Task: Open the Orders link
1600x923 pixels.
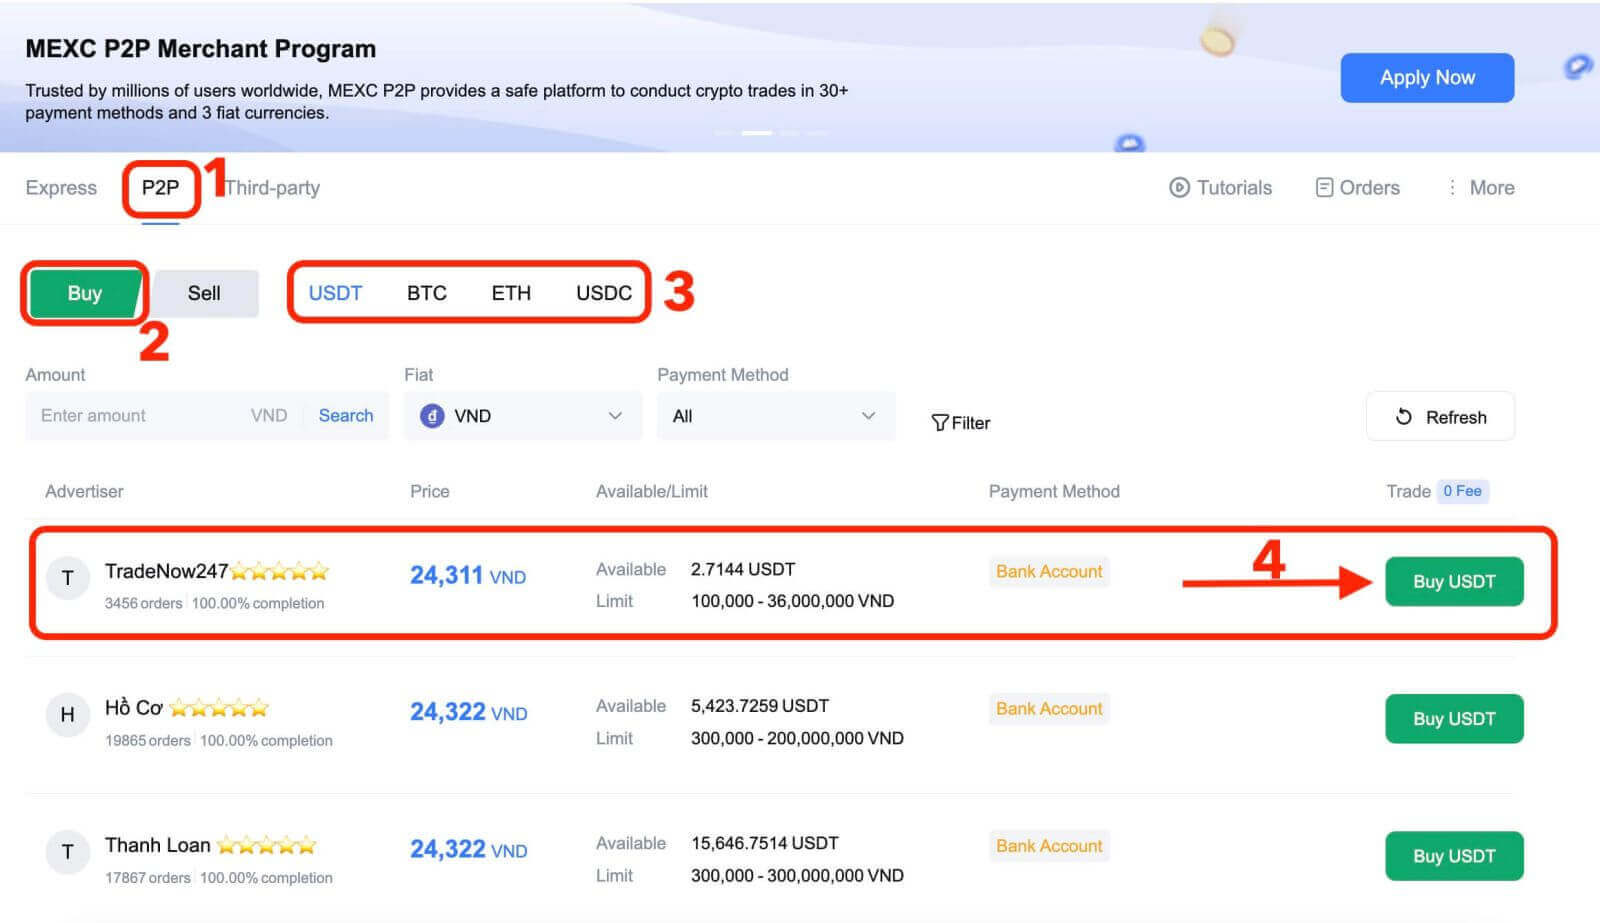Action: click(x=1369, y=188)
